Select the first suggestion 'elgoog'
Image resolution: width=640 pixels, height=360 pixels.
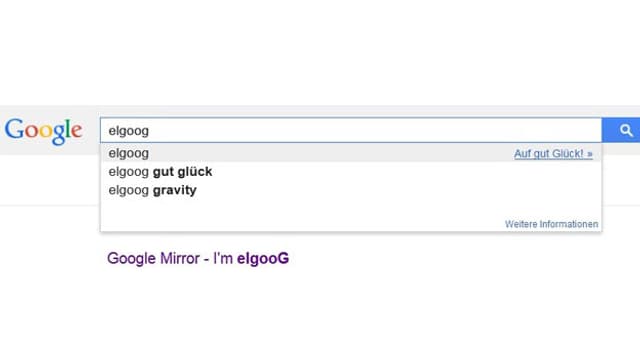pyautogui.click(x=351, y=153)
